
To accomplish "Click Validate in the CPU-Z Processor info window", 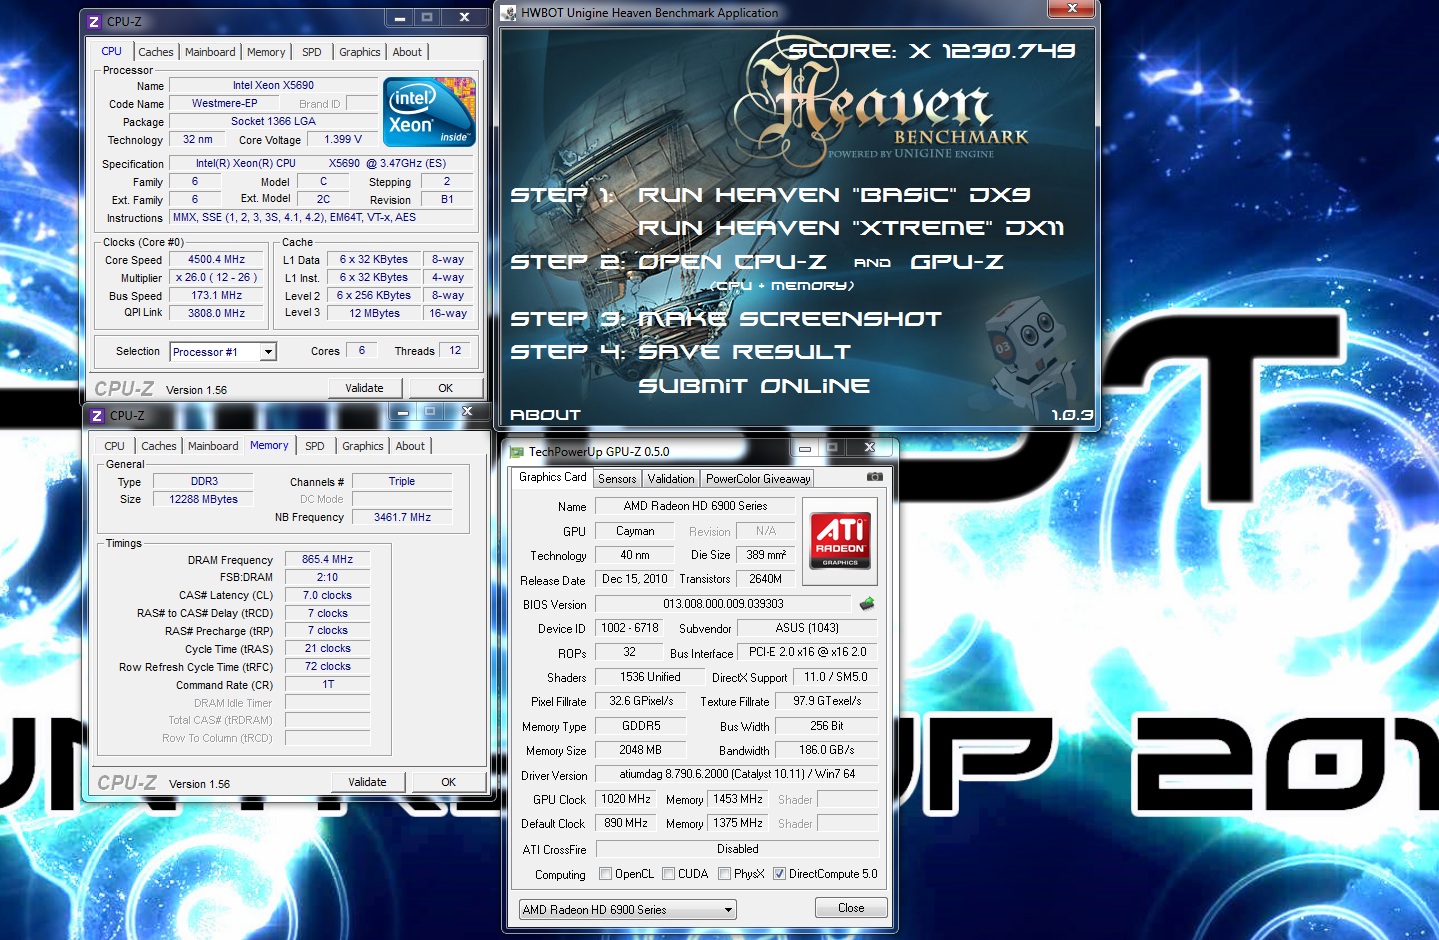I will pos(365,388).
